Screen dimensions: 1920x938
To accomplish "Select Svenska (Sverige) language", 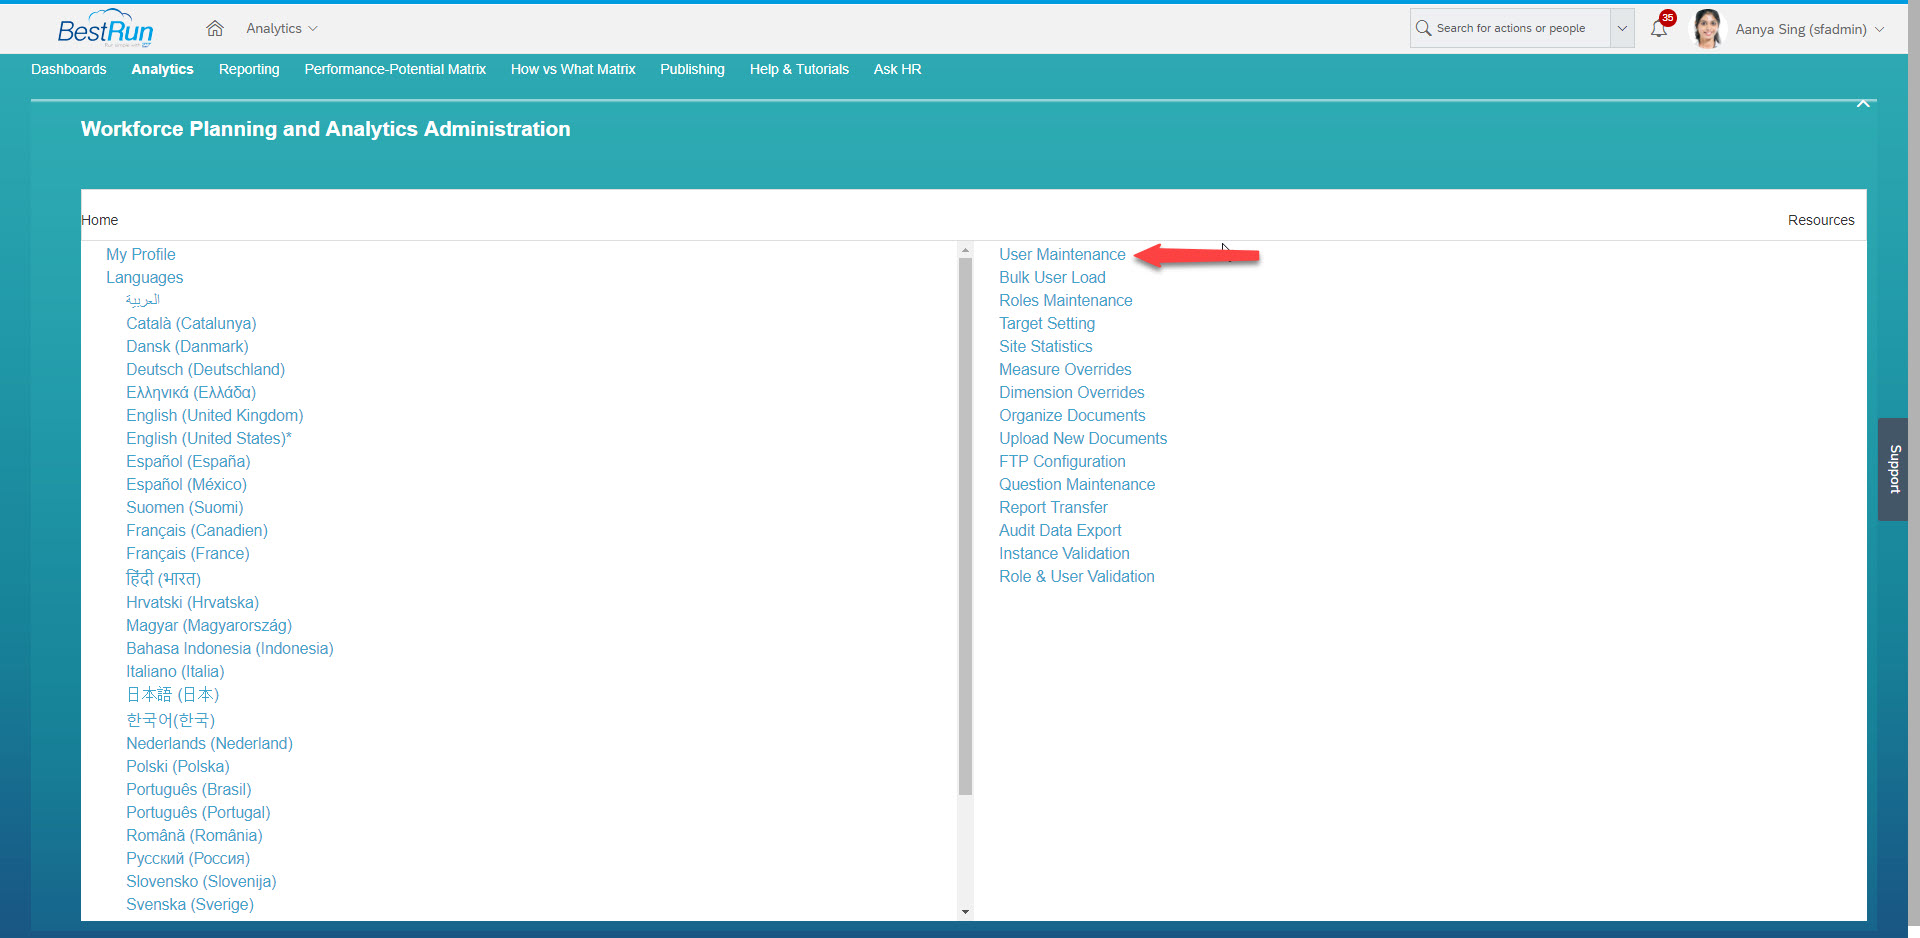I will point(190,904).
